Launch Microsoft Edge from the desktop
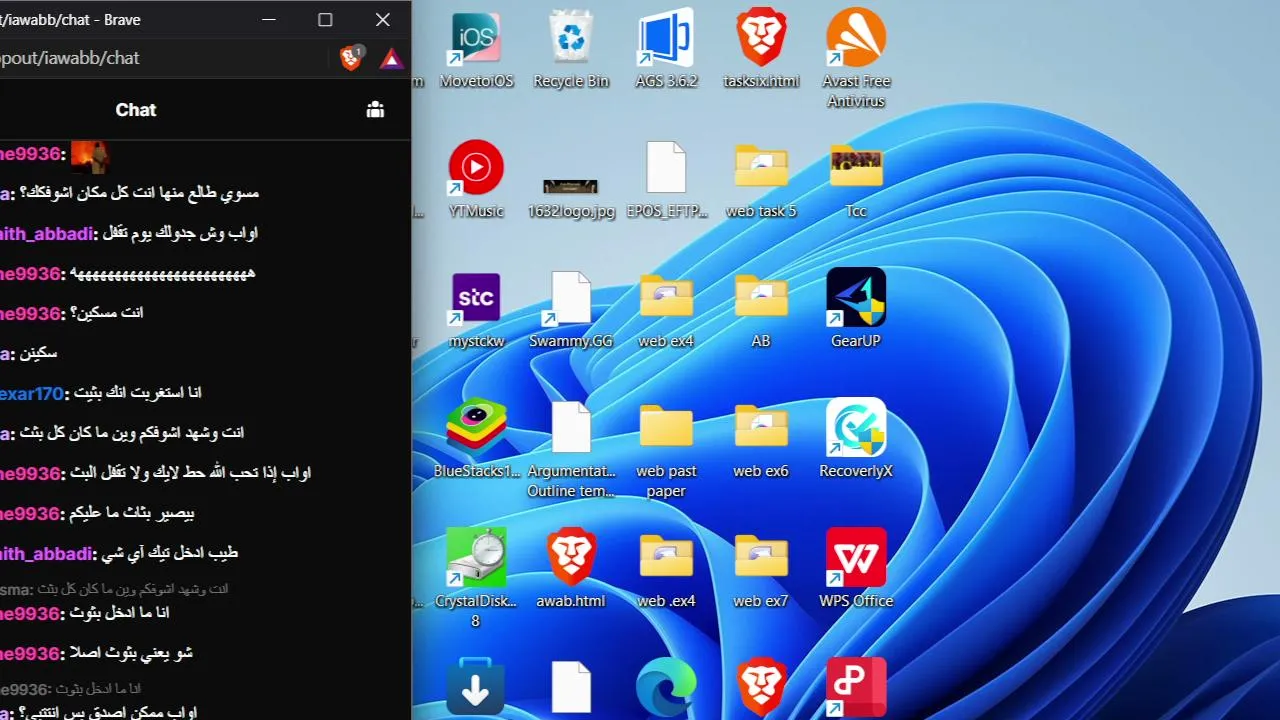The image size is (1280, 720). click(666, 688)
